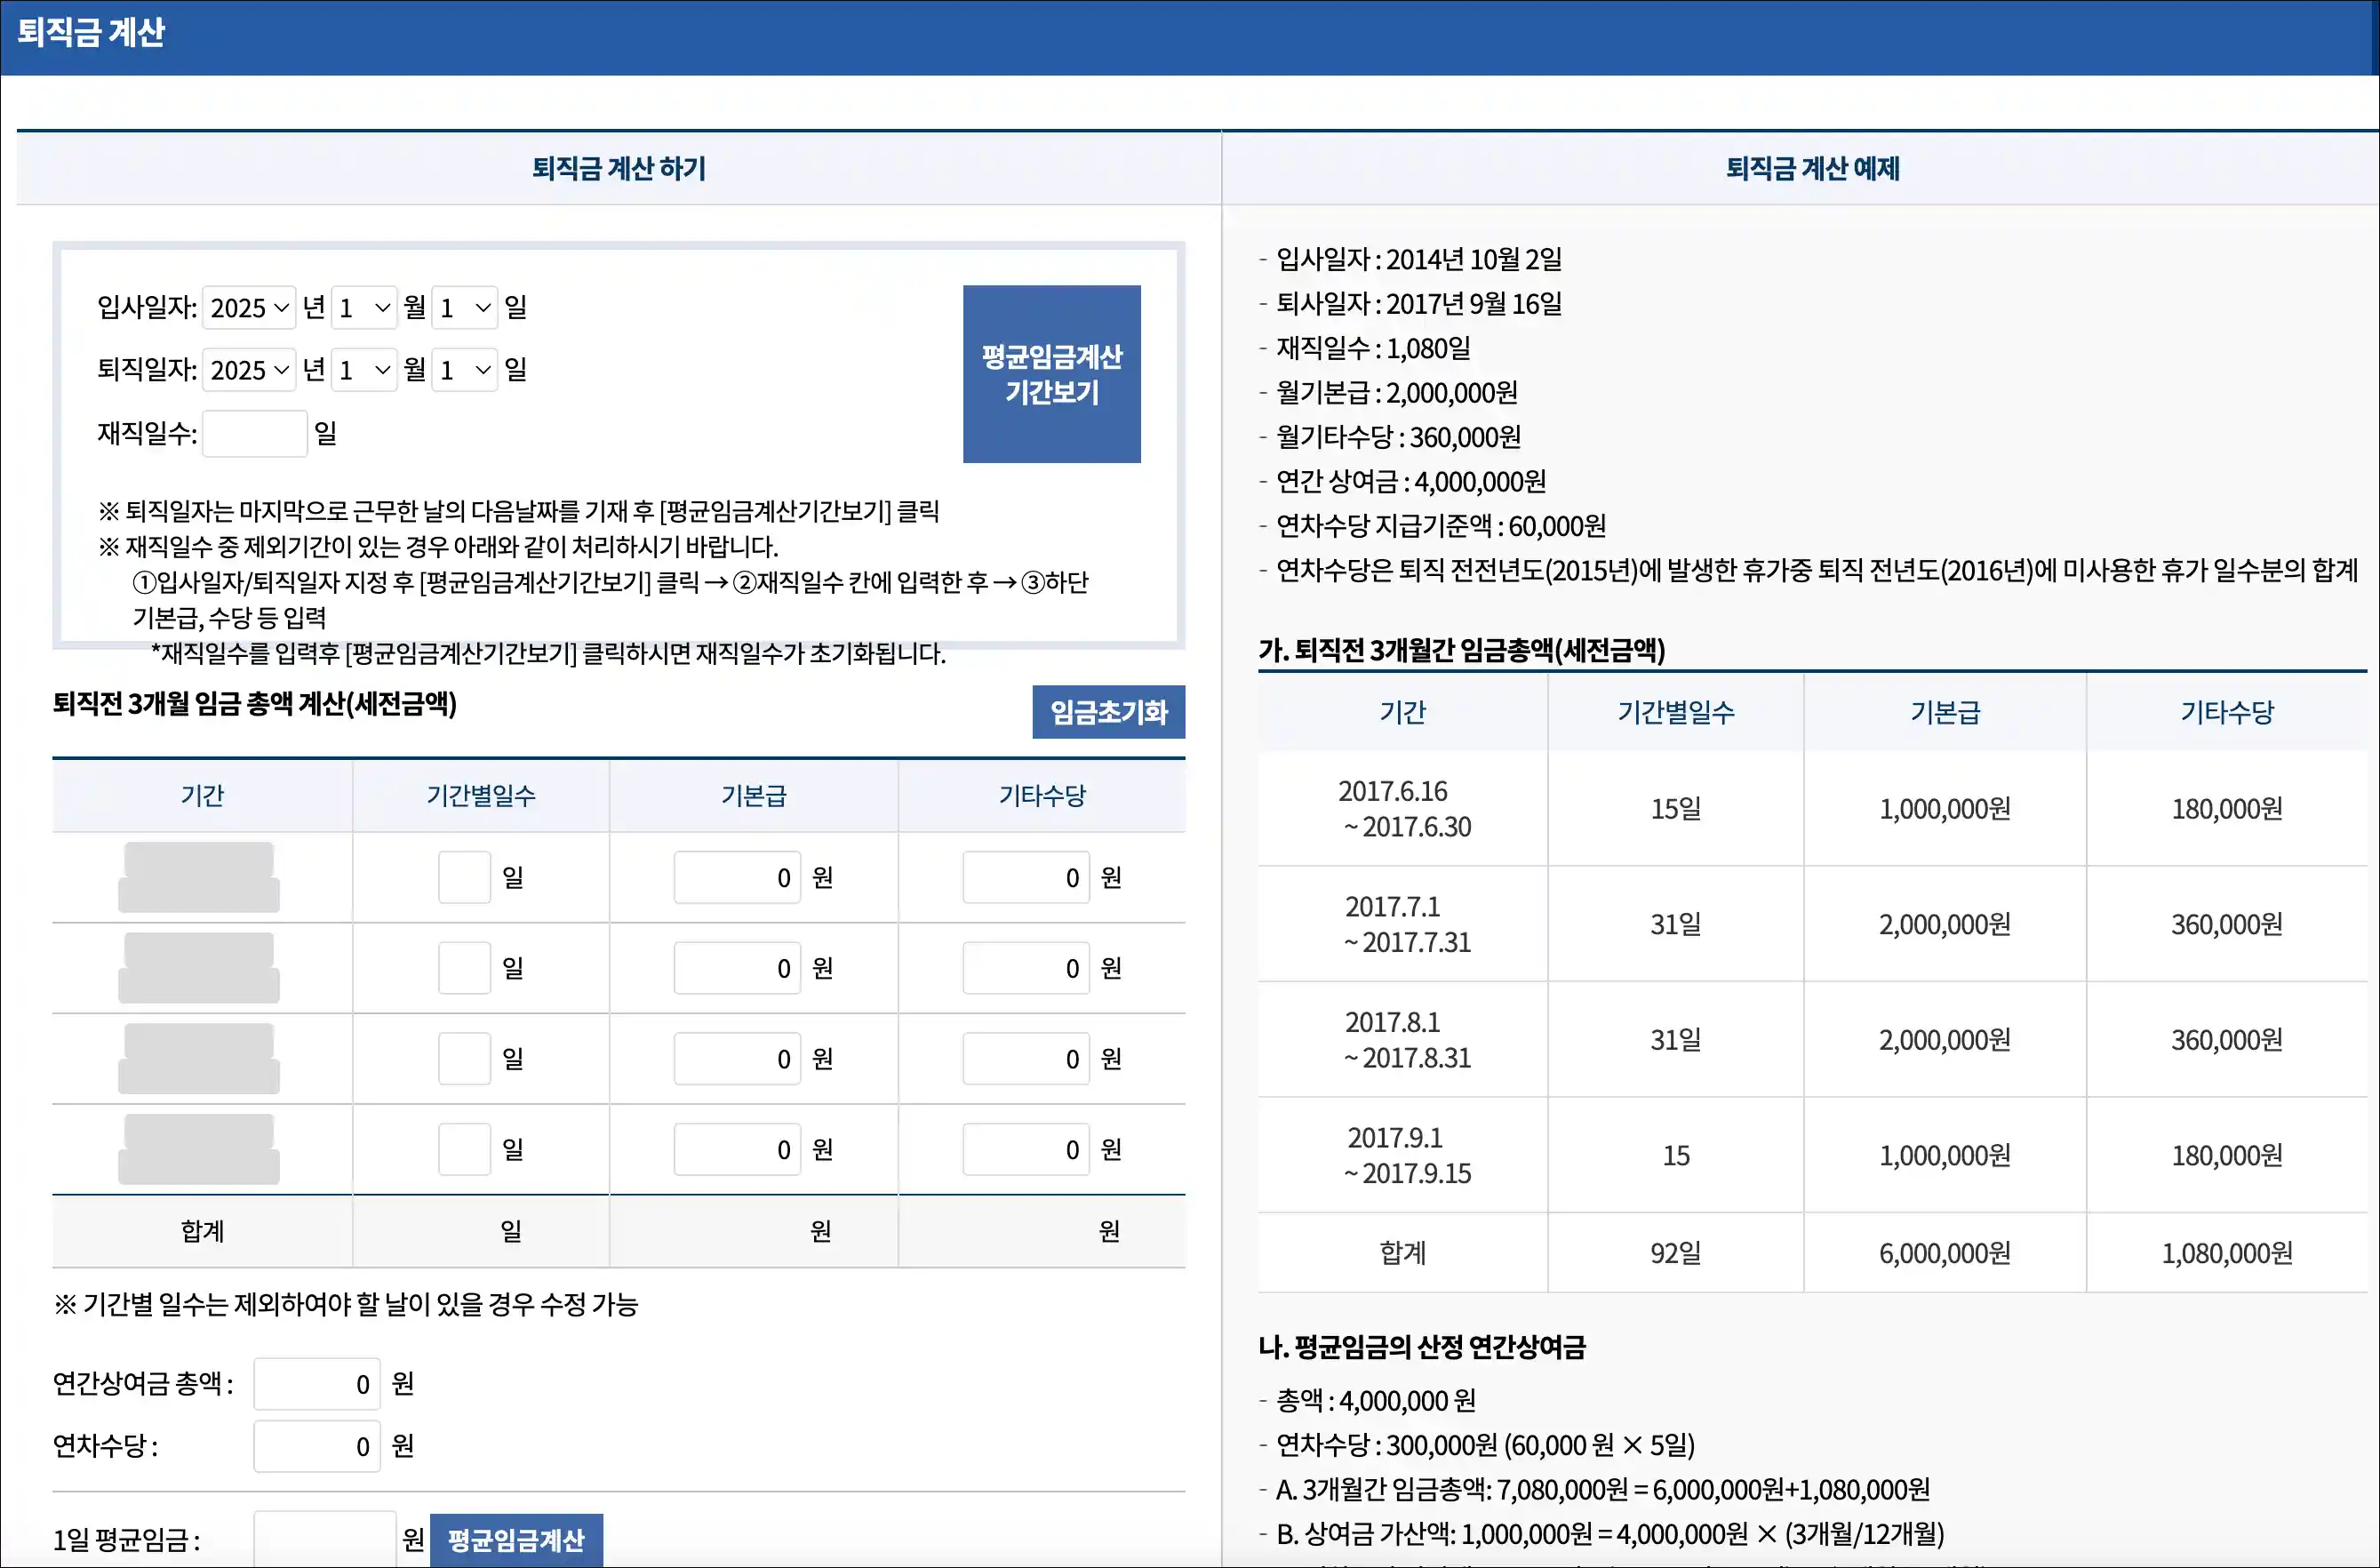Click third row 기본급 amount field
Screen dimensions: 2380x1568
(737, 1058)
